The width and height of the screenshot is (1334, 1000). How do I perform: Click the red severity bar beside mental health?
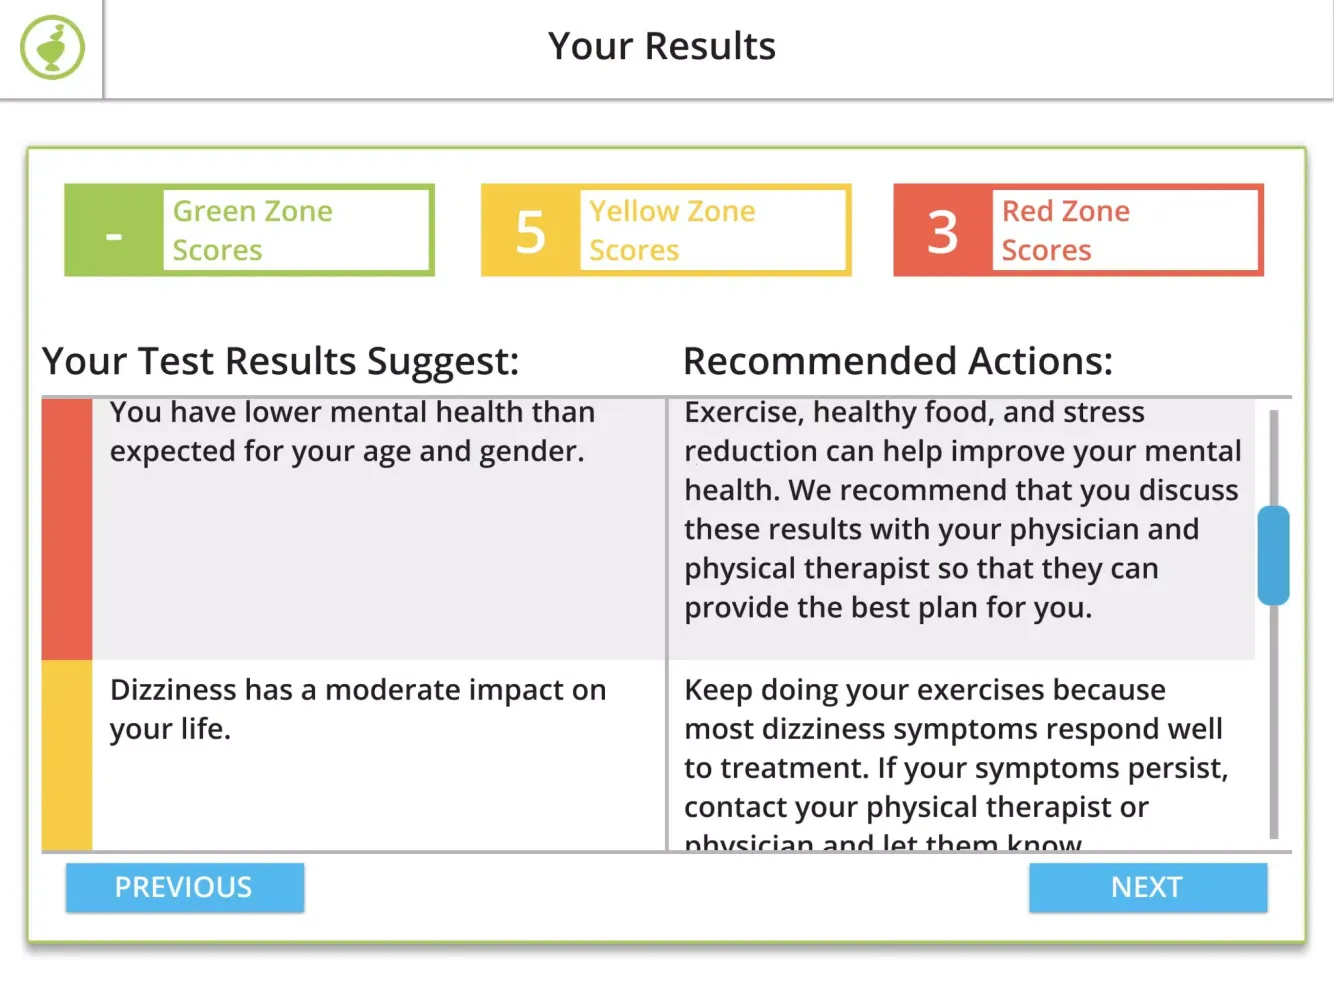67,528
